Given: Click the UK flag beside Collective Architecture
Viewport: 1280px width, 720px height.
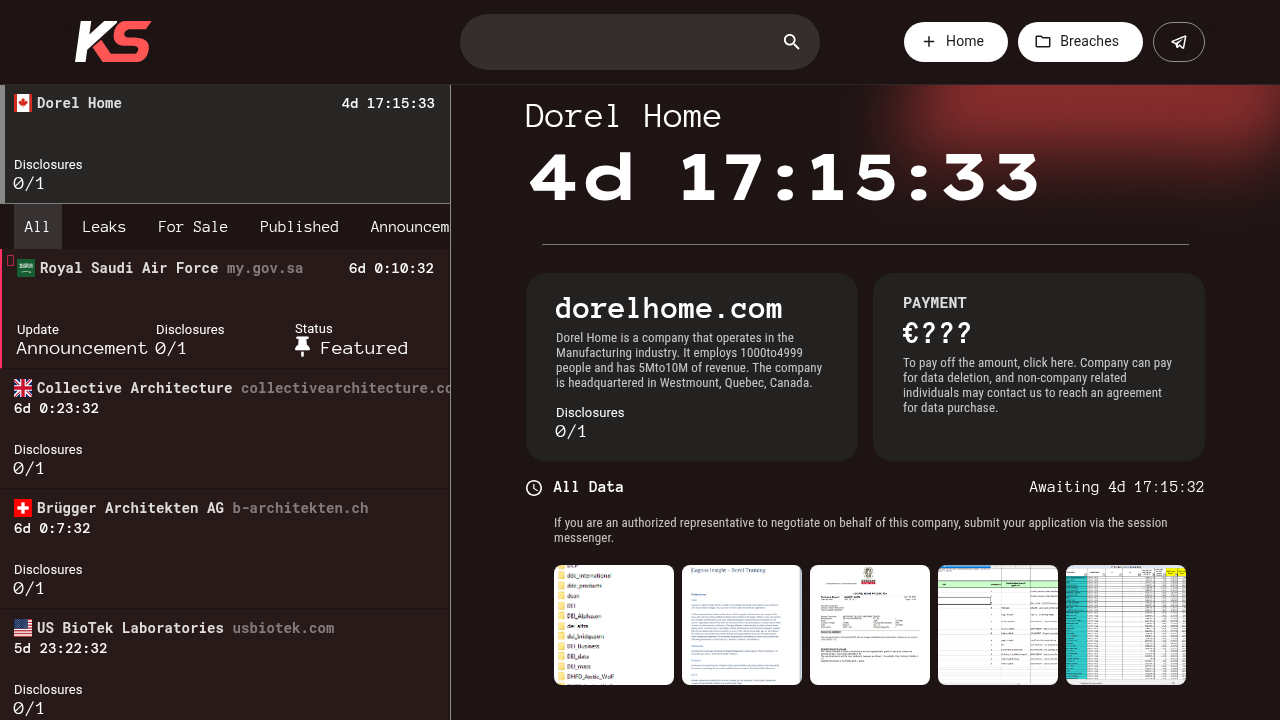Looking at the screenshot, I should click(x=23, y=388).
